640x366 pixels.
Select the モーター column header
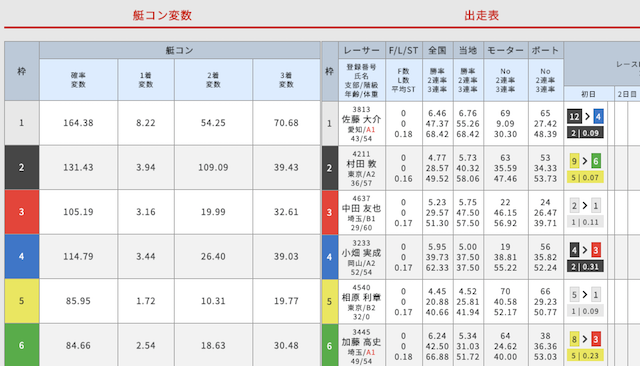506,50
